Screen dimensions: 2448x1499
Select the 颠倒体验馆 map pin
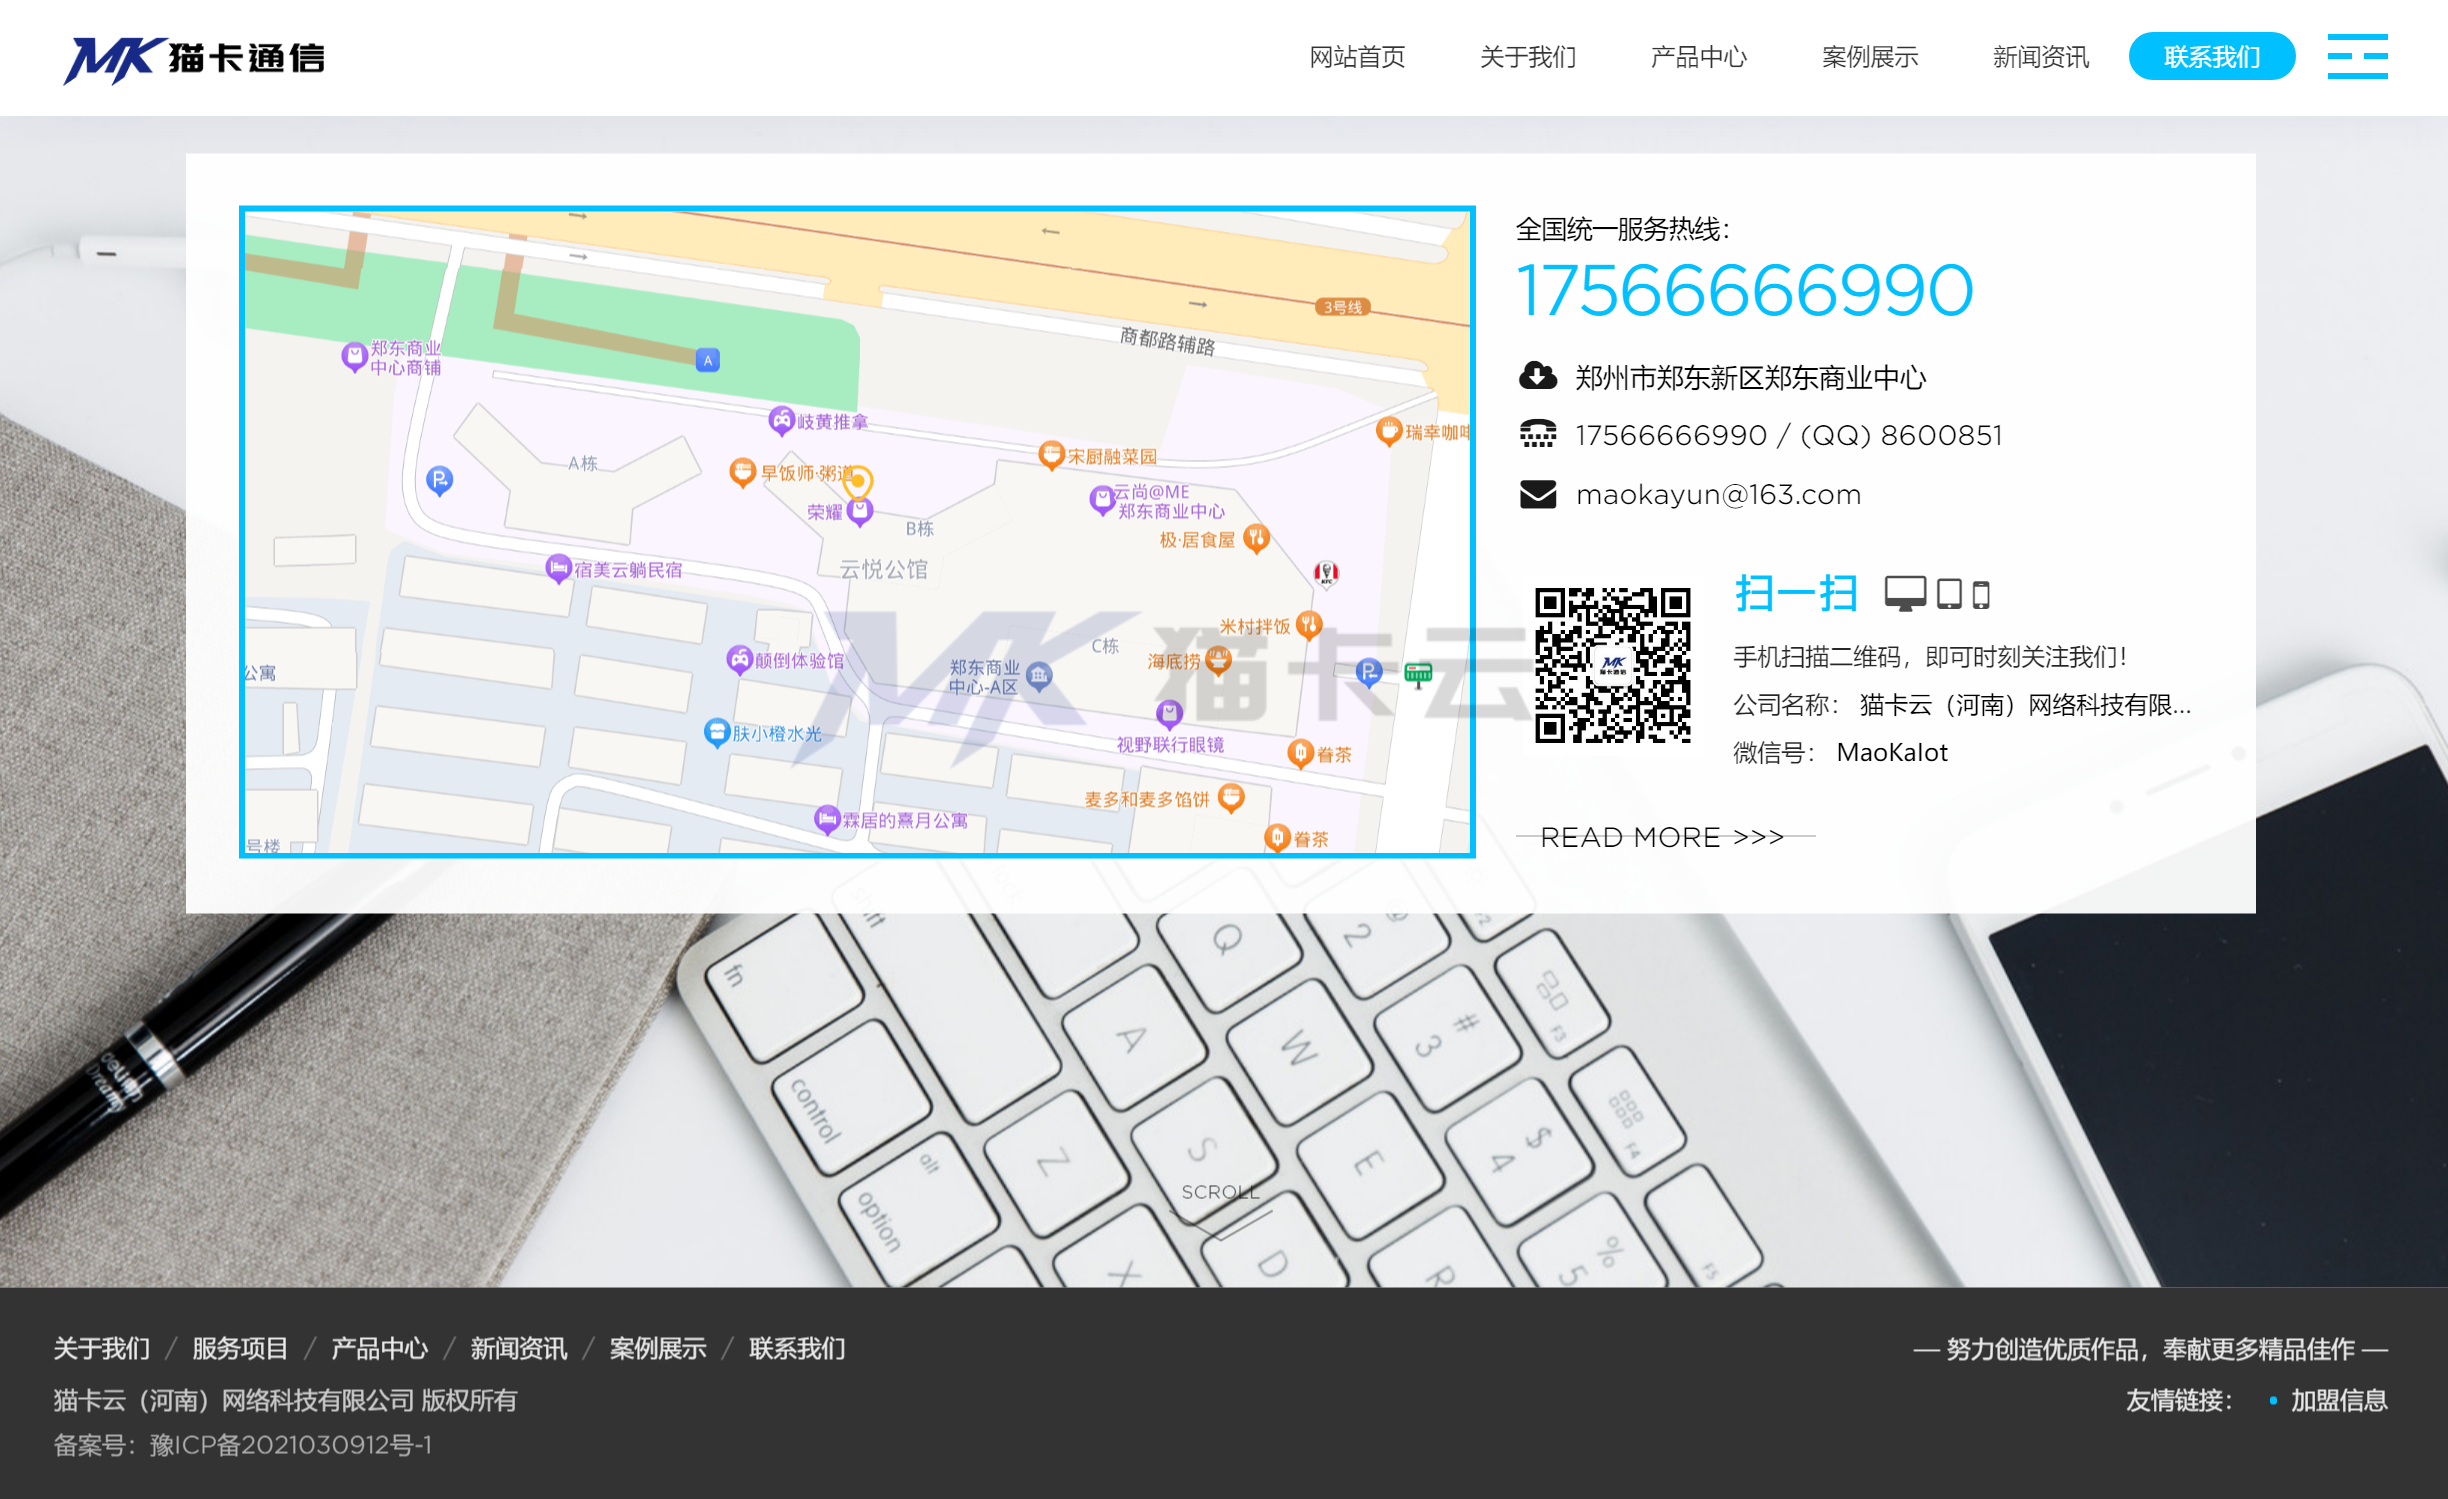(x=739, y=660)
